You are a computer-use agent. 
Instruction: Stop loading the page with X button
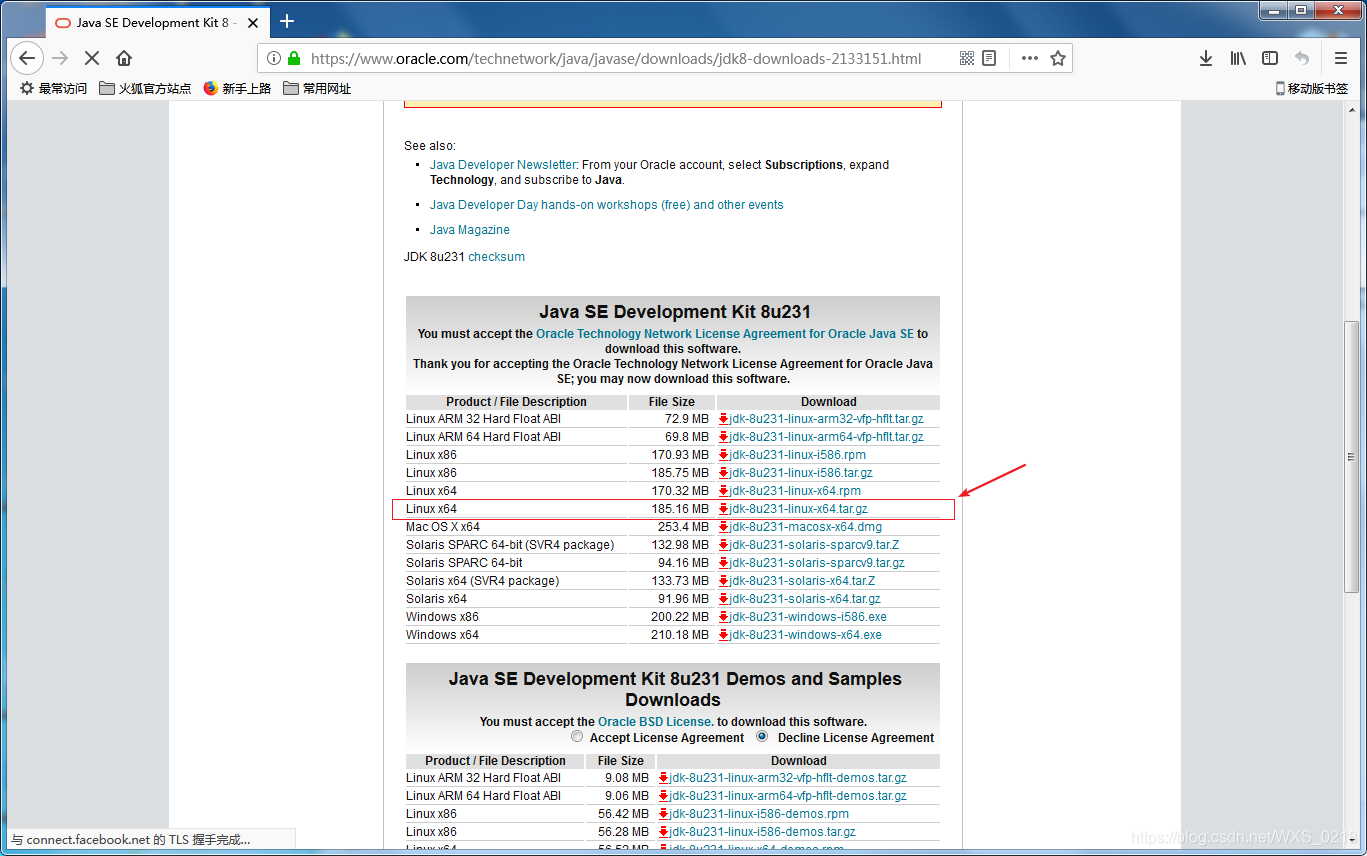(92, 58)
